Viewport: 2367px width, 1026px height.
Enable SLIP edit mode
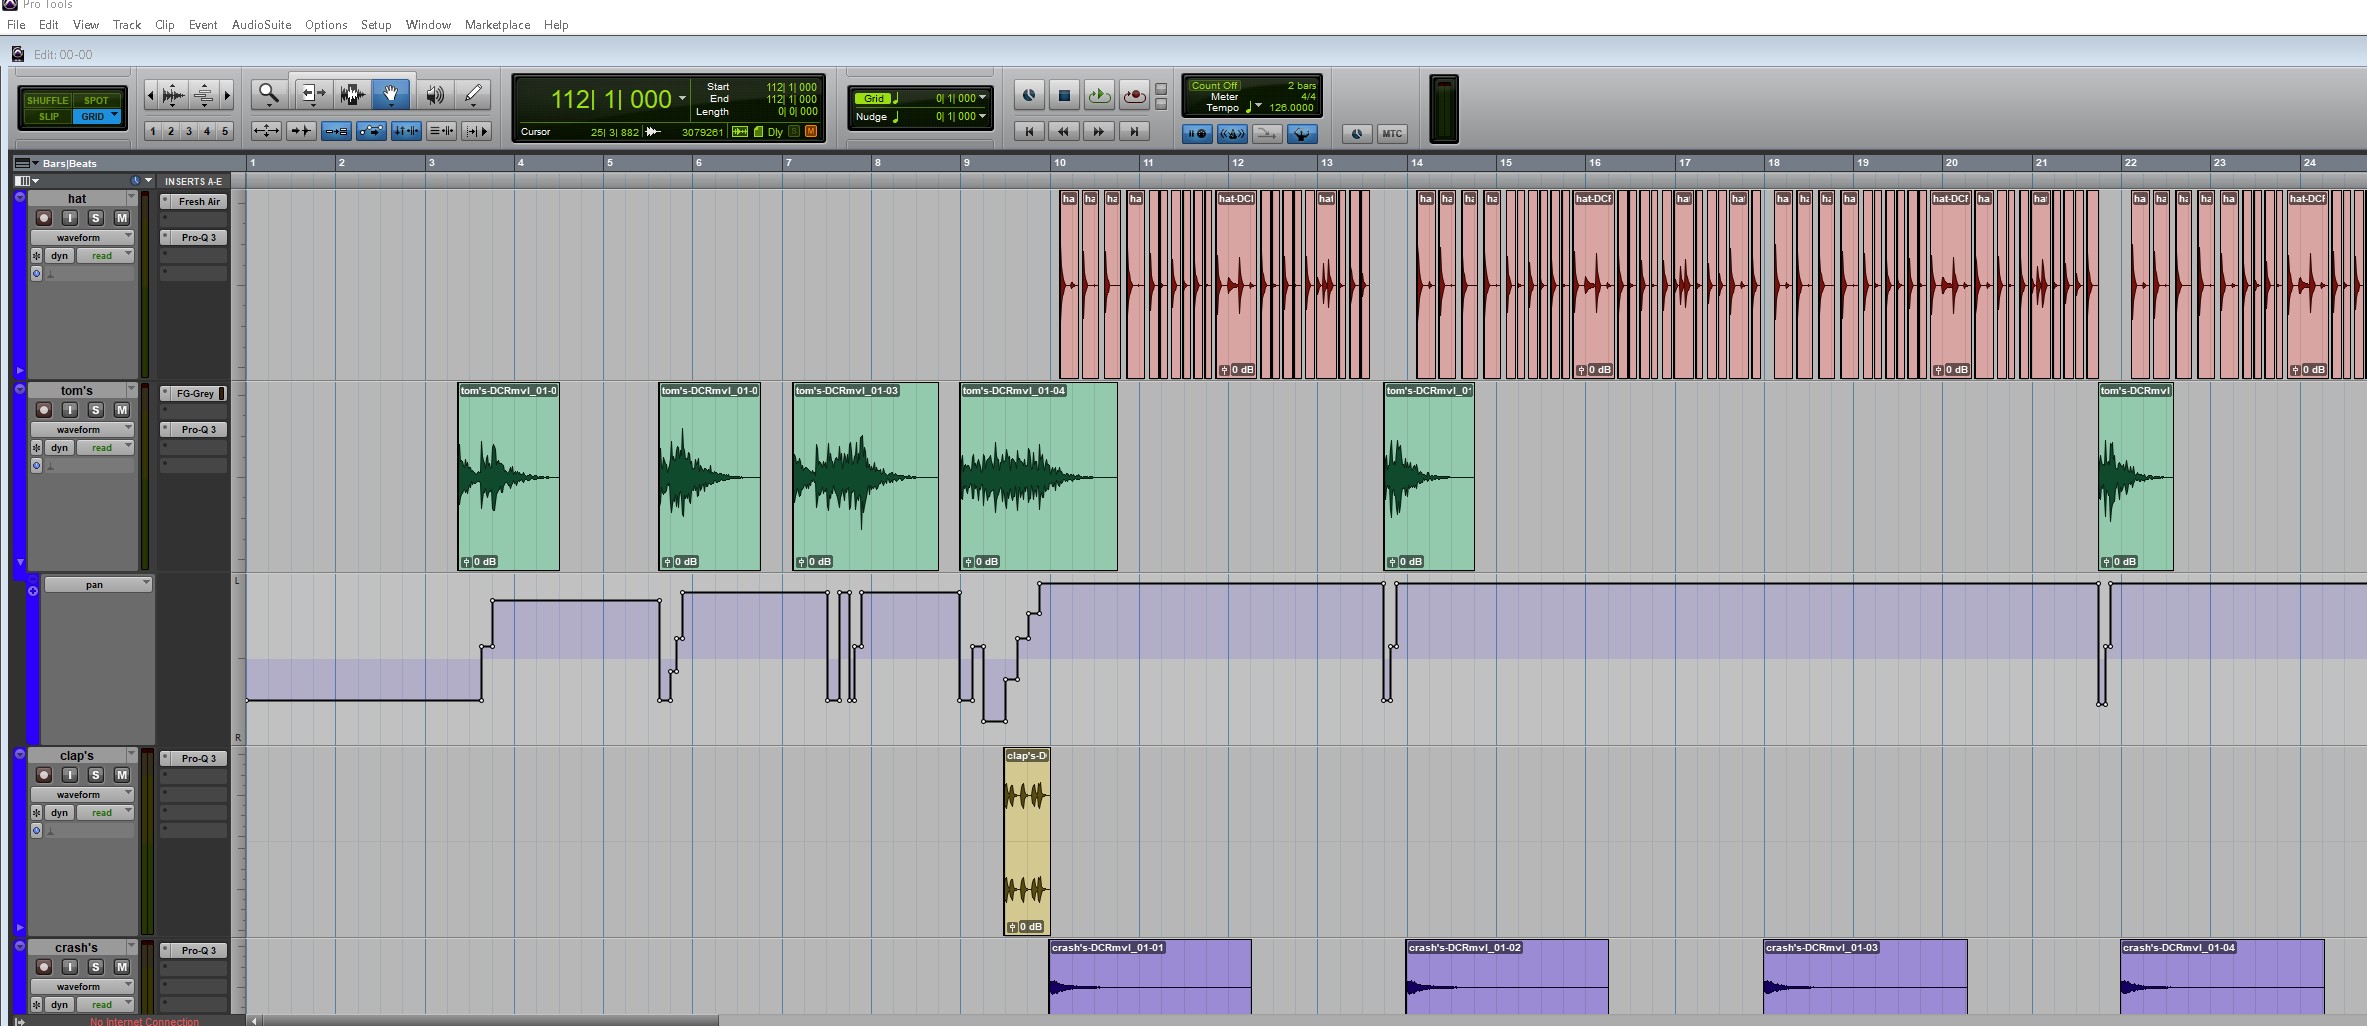(48, 116)
